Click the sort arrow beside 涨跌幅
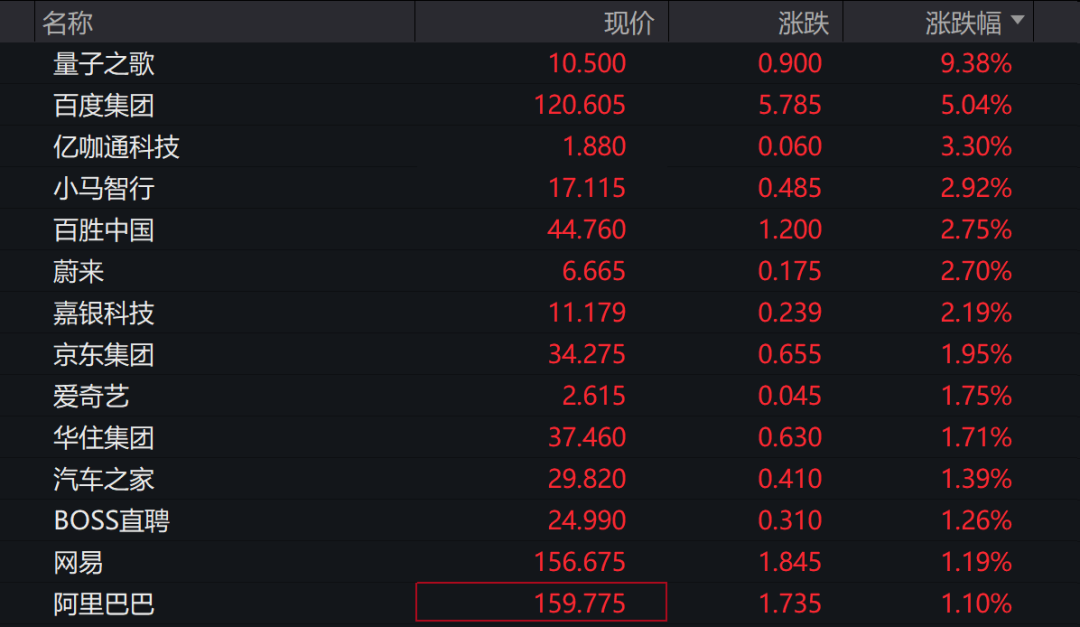Viewport: 1080px width, 627px height. tap(1018, 21)
